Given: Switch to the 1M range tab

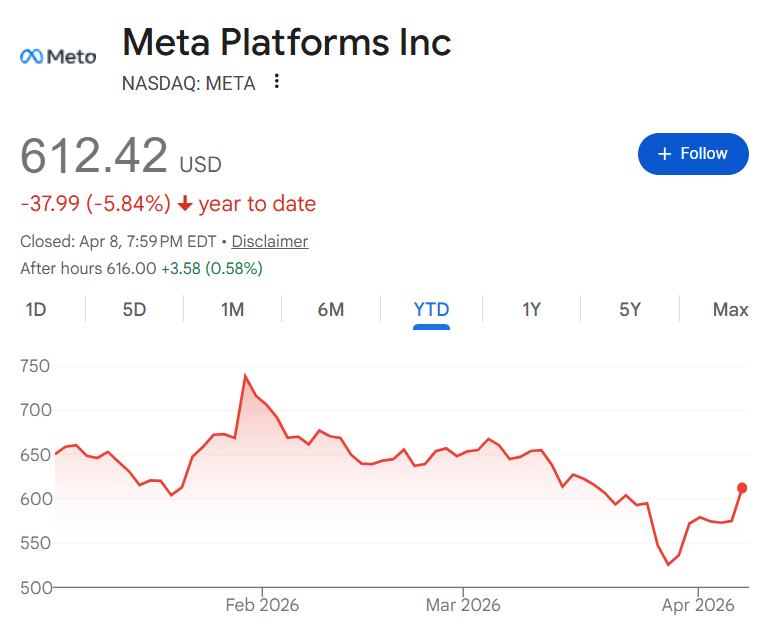Looking at the screenshot, I should [x=232, y=309].
